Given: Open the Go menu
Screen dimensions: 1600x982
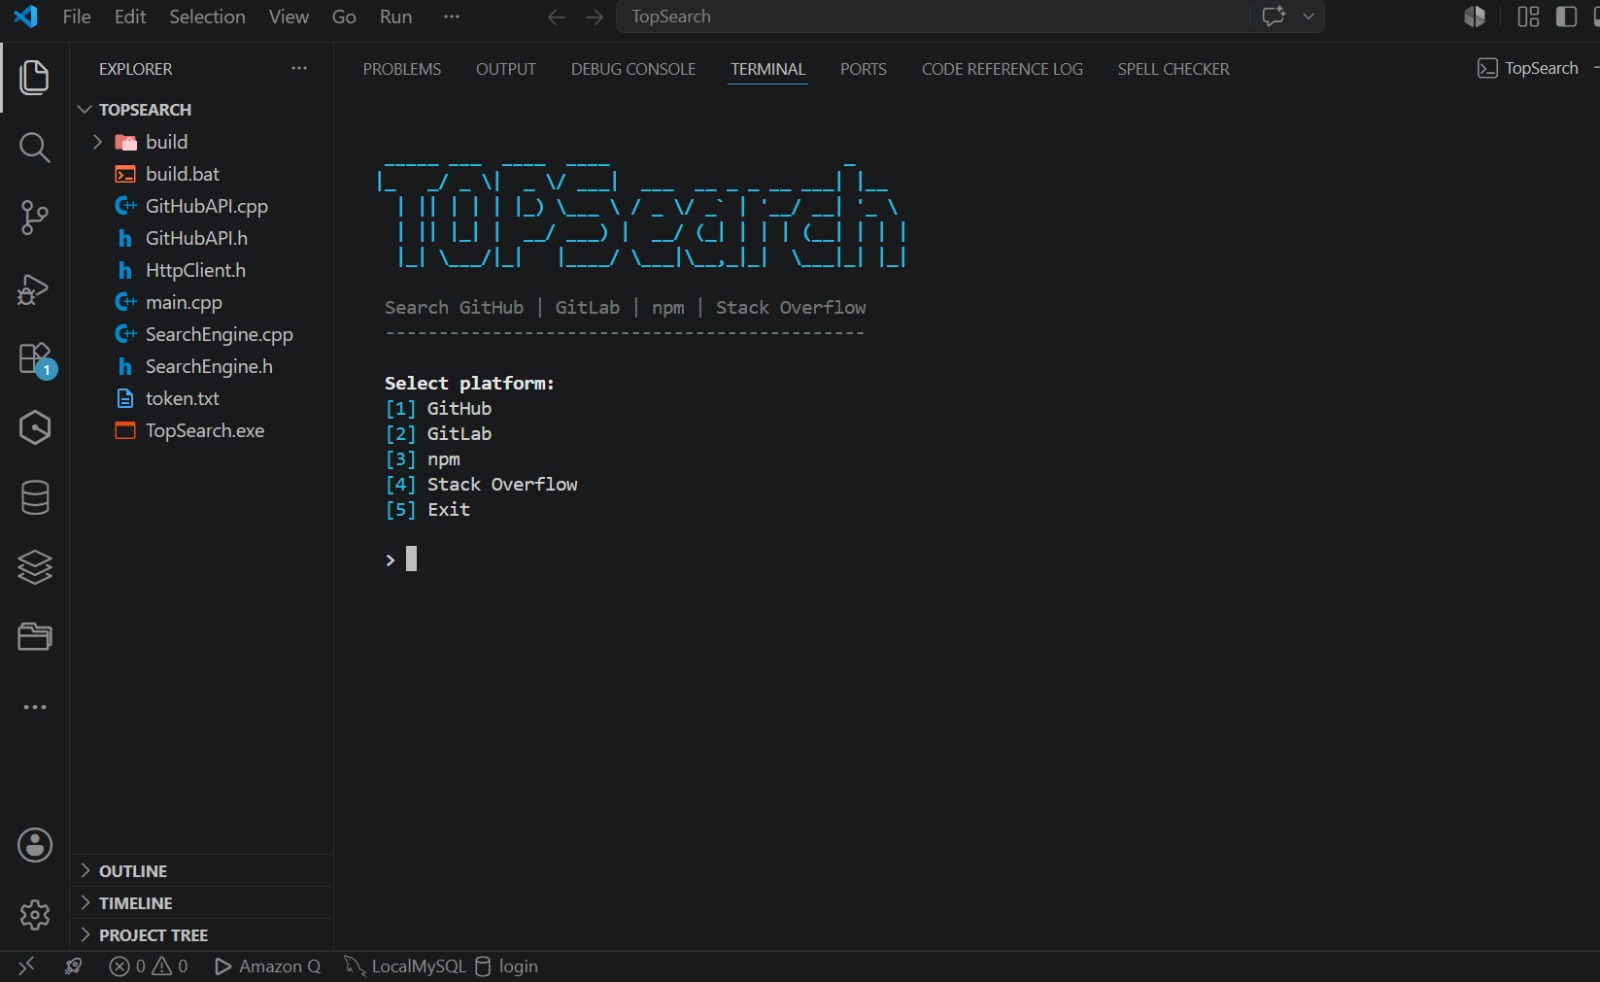Looking at the screenshot, I should click(x=344, y=16).
